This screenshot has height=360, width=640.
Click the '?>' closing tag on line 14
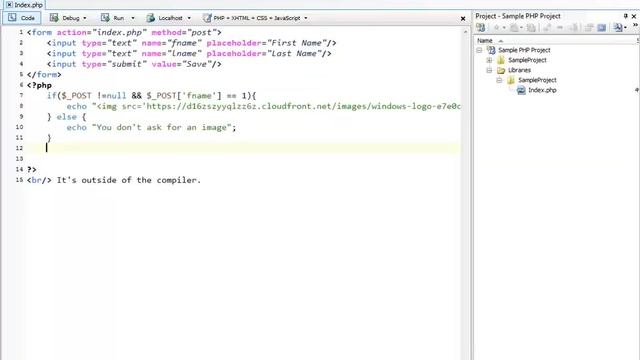pos(31,169)
